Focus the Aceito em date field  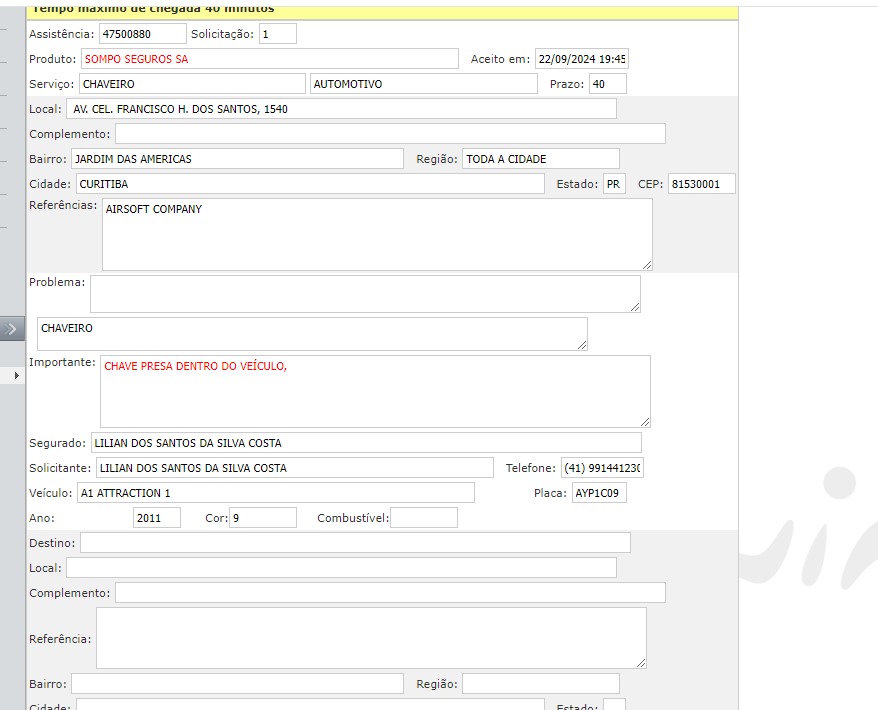(x=581, y=59)
